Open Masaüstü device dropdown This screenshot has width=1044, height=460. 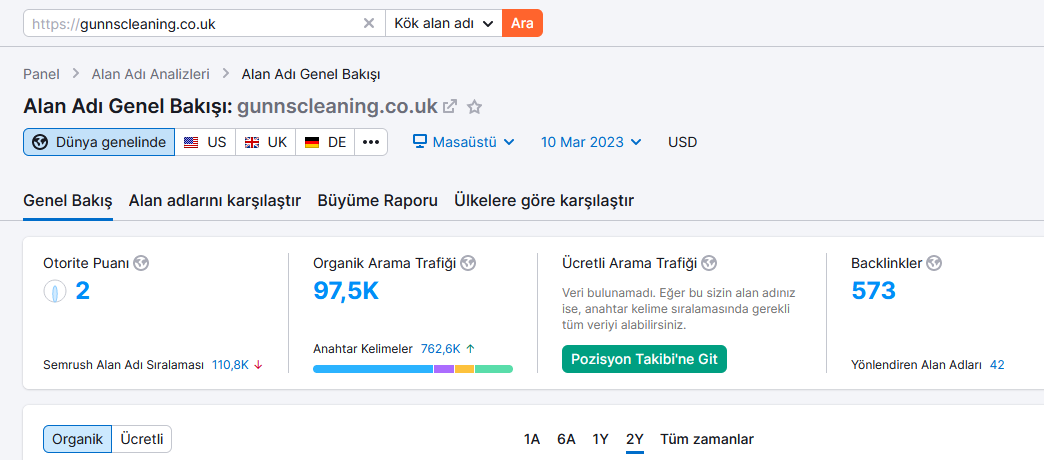click(463, 142)
